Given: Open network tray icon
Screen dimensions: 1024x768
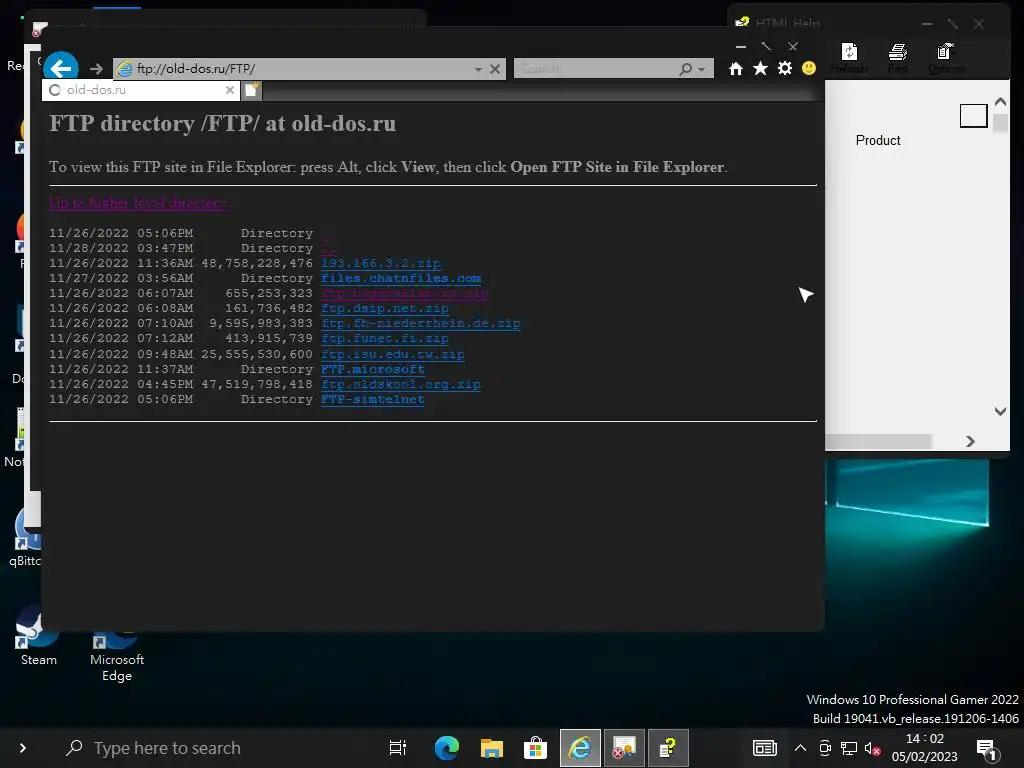Looking at the screenshot, I should 848,748.
